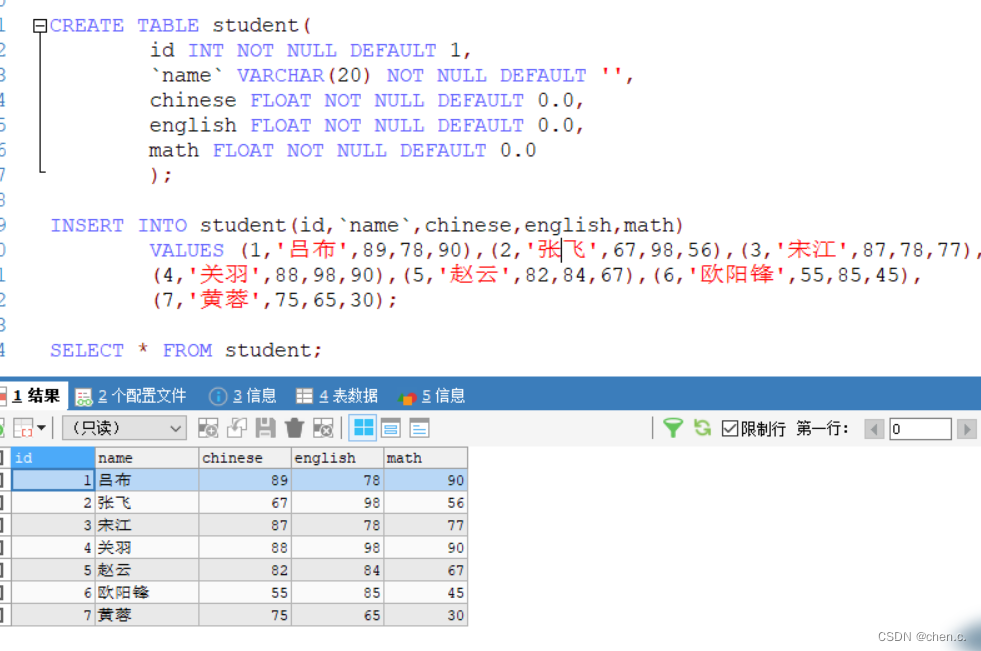The width and height of the screenshot is (981, 651).
Task: Click CREATE keyword in the editor
Action: pyautogui.click(x=87, y=26)
